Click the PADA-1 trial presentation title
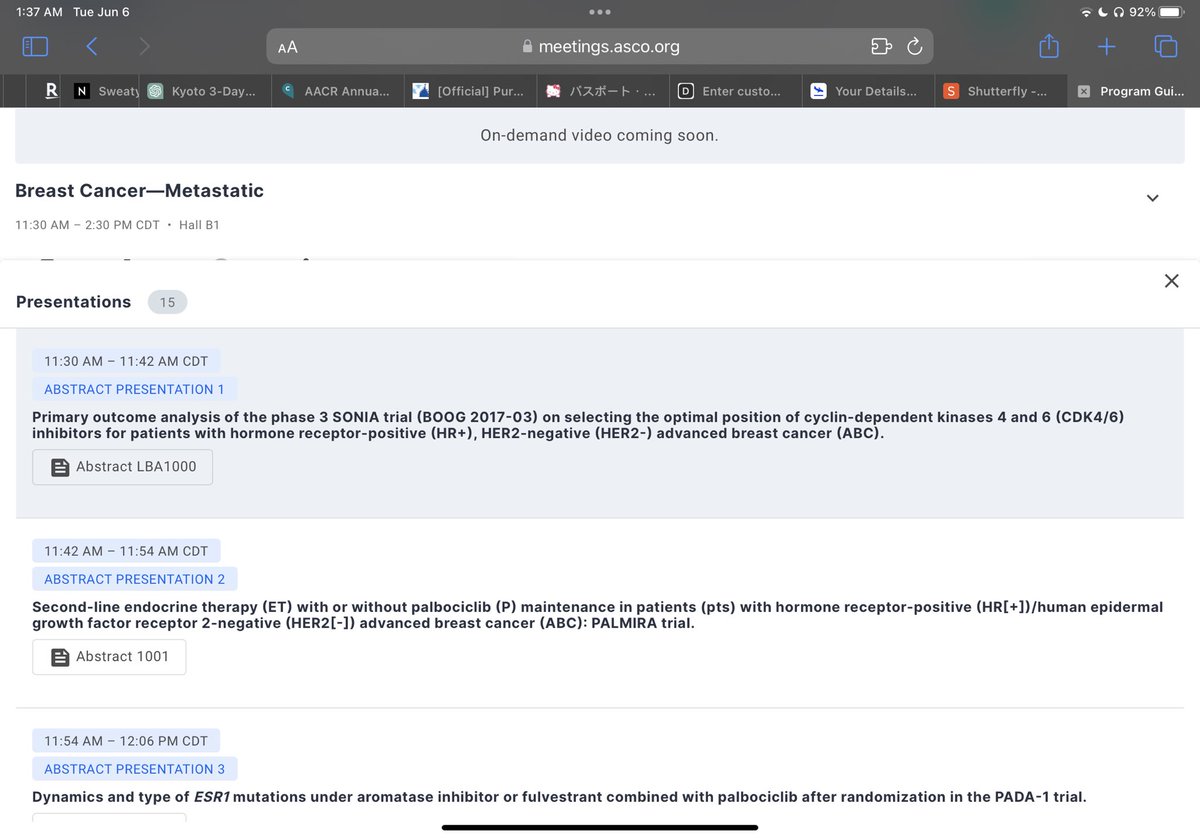Image resolution: width=1200 pixels, height=838 pixels. (559, 797)
